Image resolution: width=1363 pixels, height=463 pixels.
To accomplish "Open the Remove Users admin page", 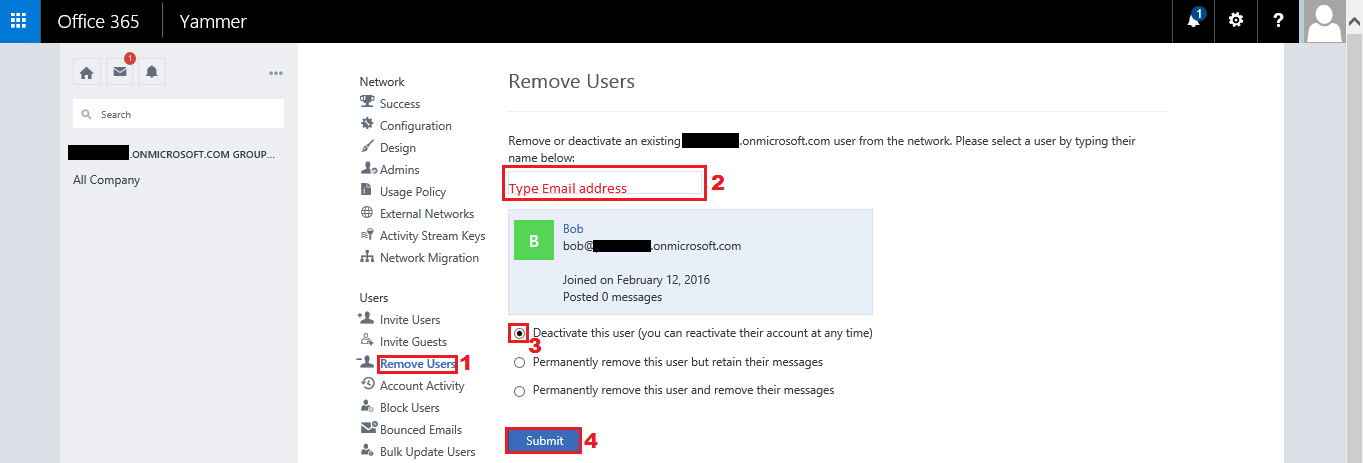I will click(417, 364).
